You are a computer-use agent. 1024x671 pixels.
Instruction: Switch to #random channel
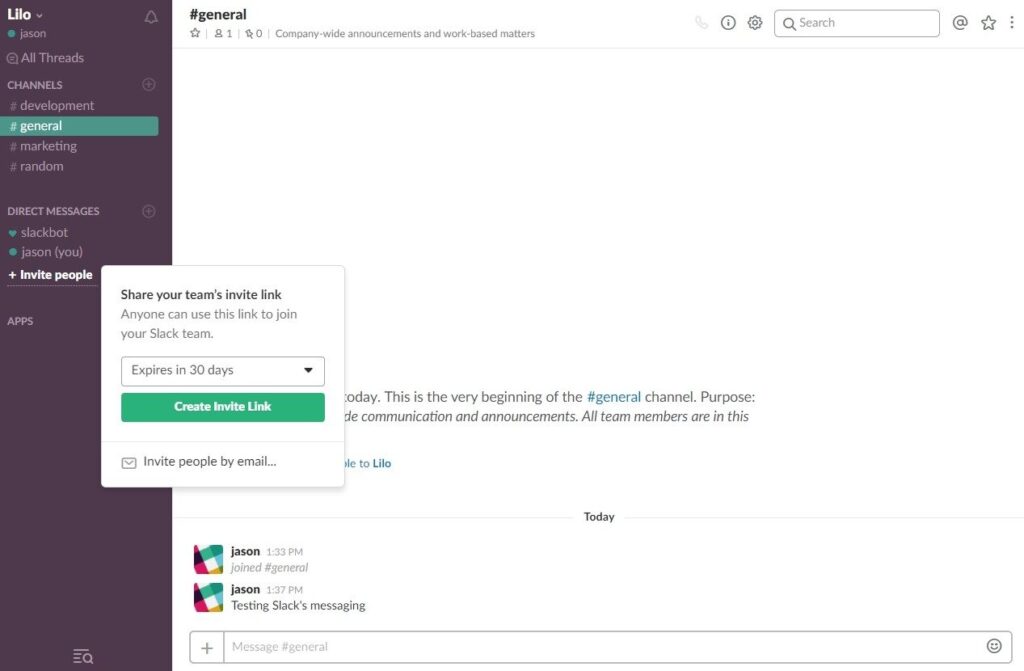[x=37, y=166]
